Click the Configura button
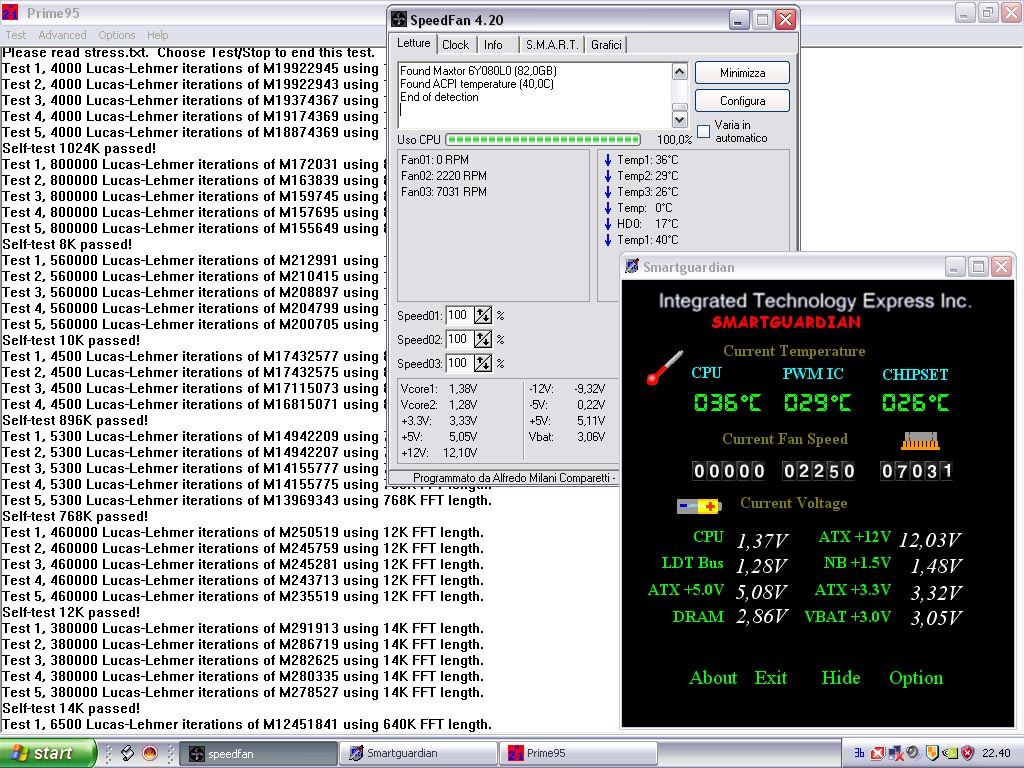This screenshot has width=1024, height=768. [743, 101]
